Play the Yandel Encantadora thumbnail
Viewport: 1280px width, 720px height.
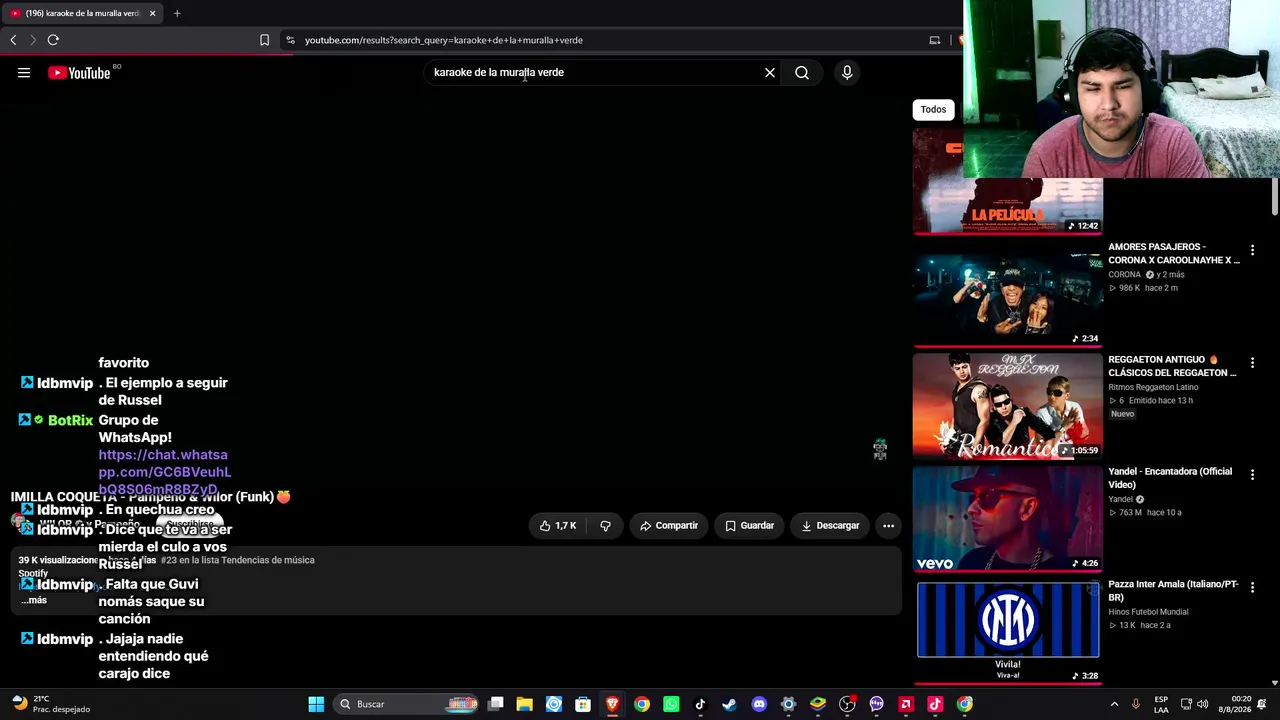[x=1008, y=518]
